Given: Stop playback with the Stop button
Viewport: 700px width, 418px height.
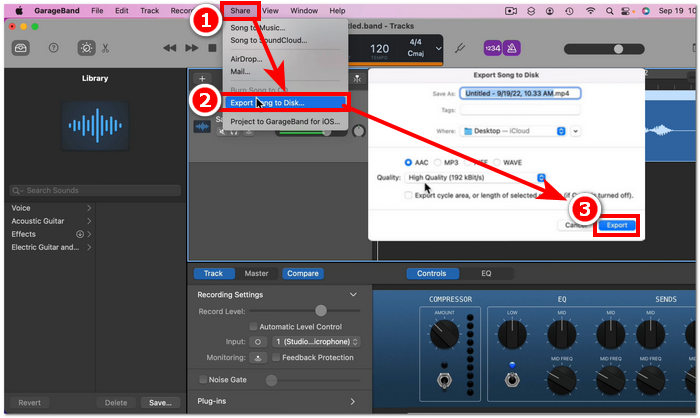Looking at the screenshot, I should (x=212, y=48).
